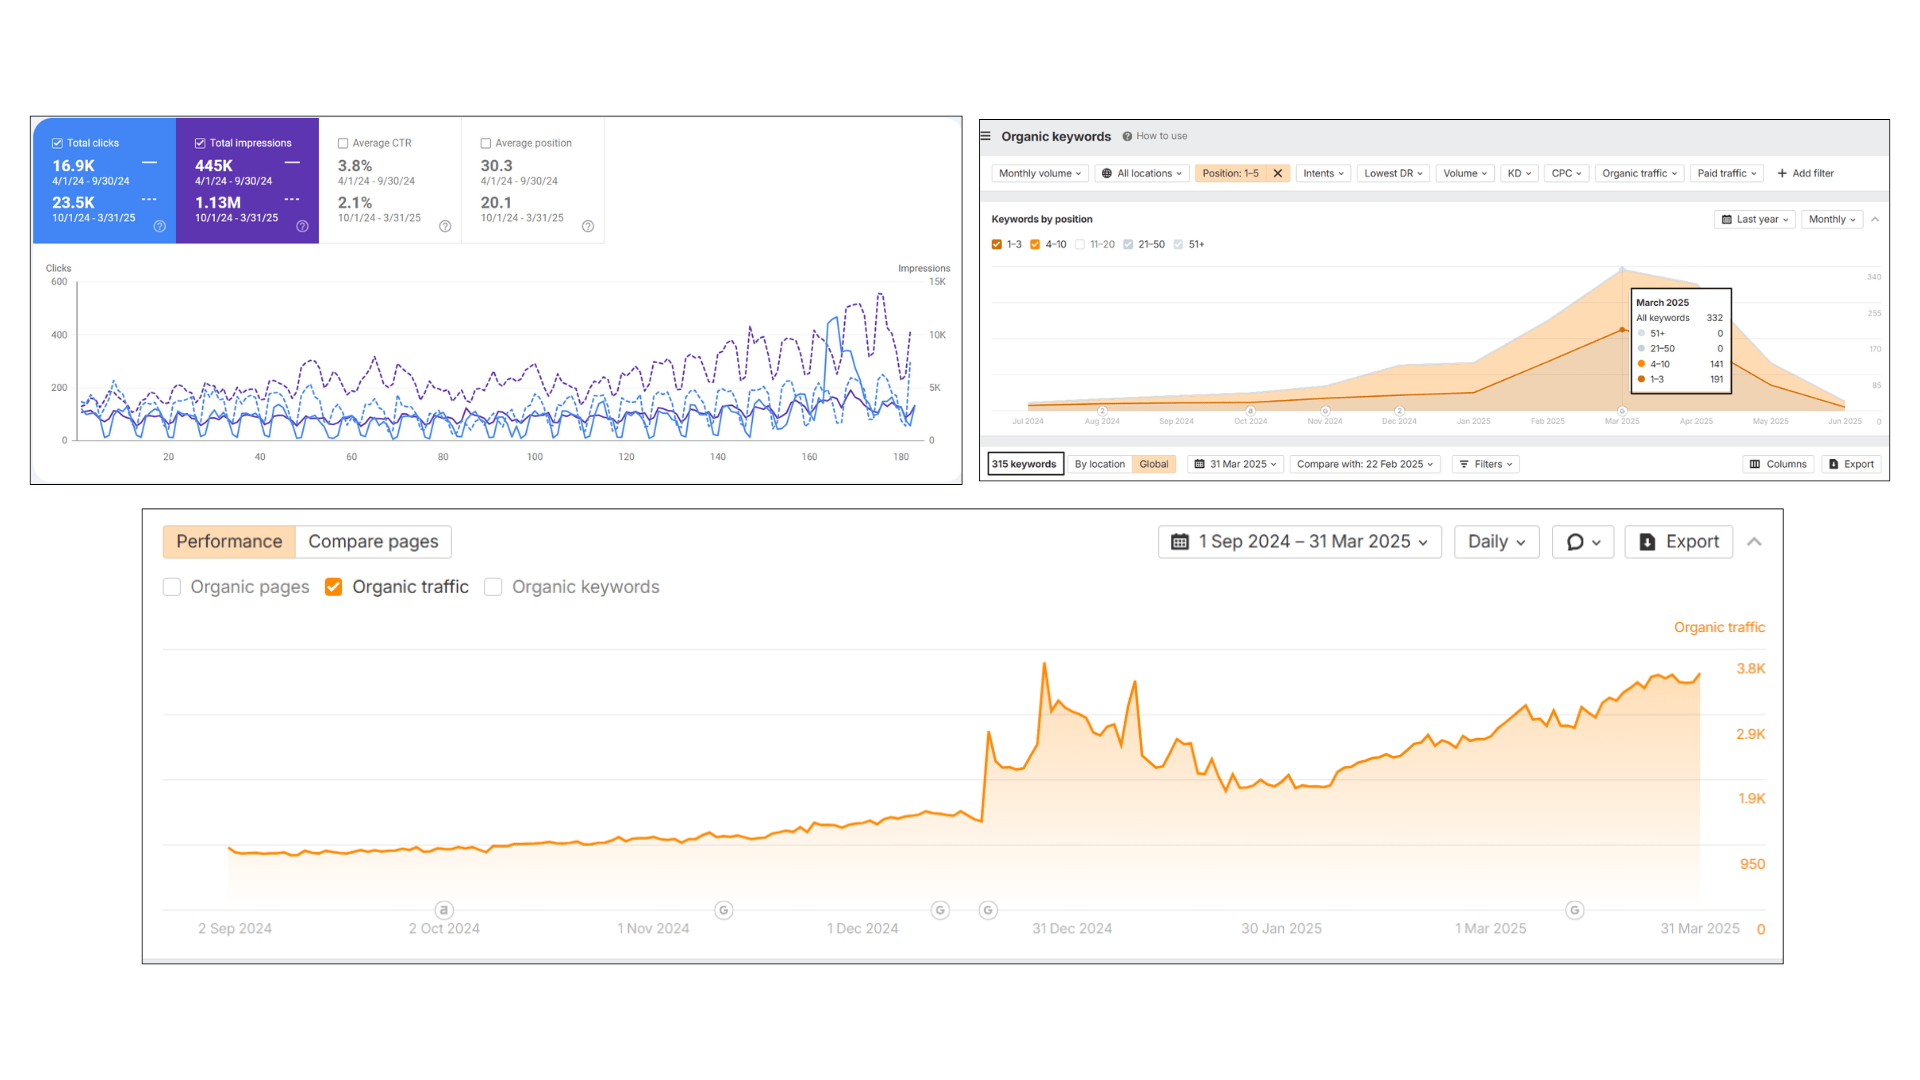Click the Average position help icon
Image resolution: width=1920 pixels, height=1080 pixels.
tap(588, 226)
